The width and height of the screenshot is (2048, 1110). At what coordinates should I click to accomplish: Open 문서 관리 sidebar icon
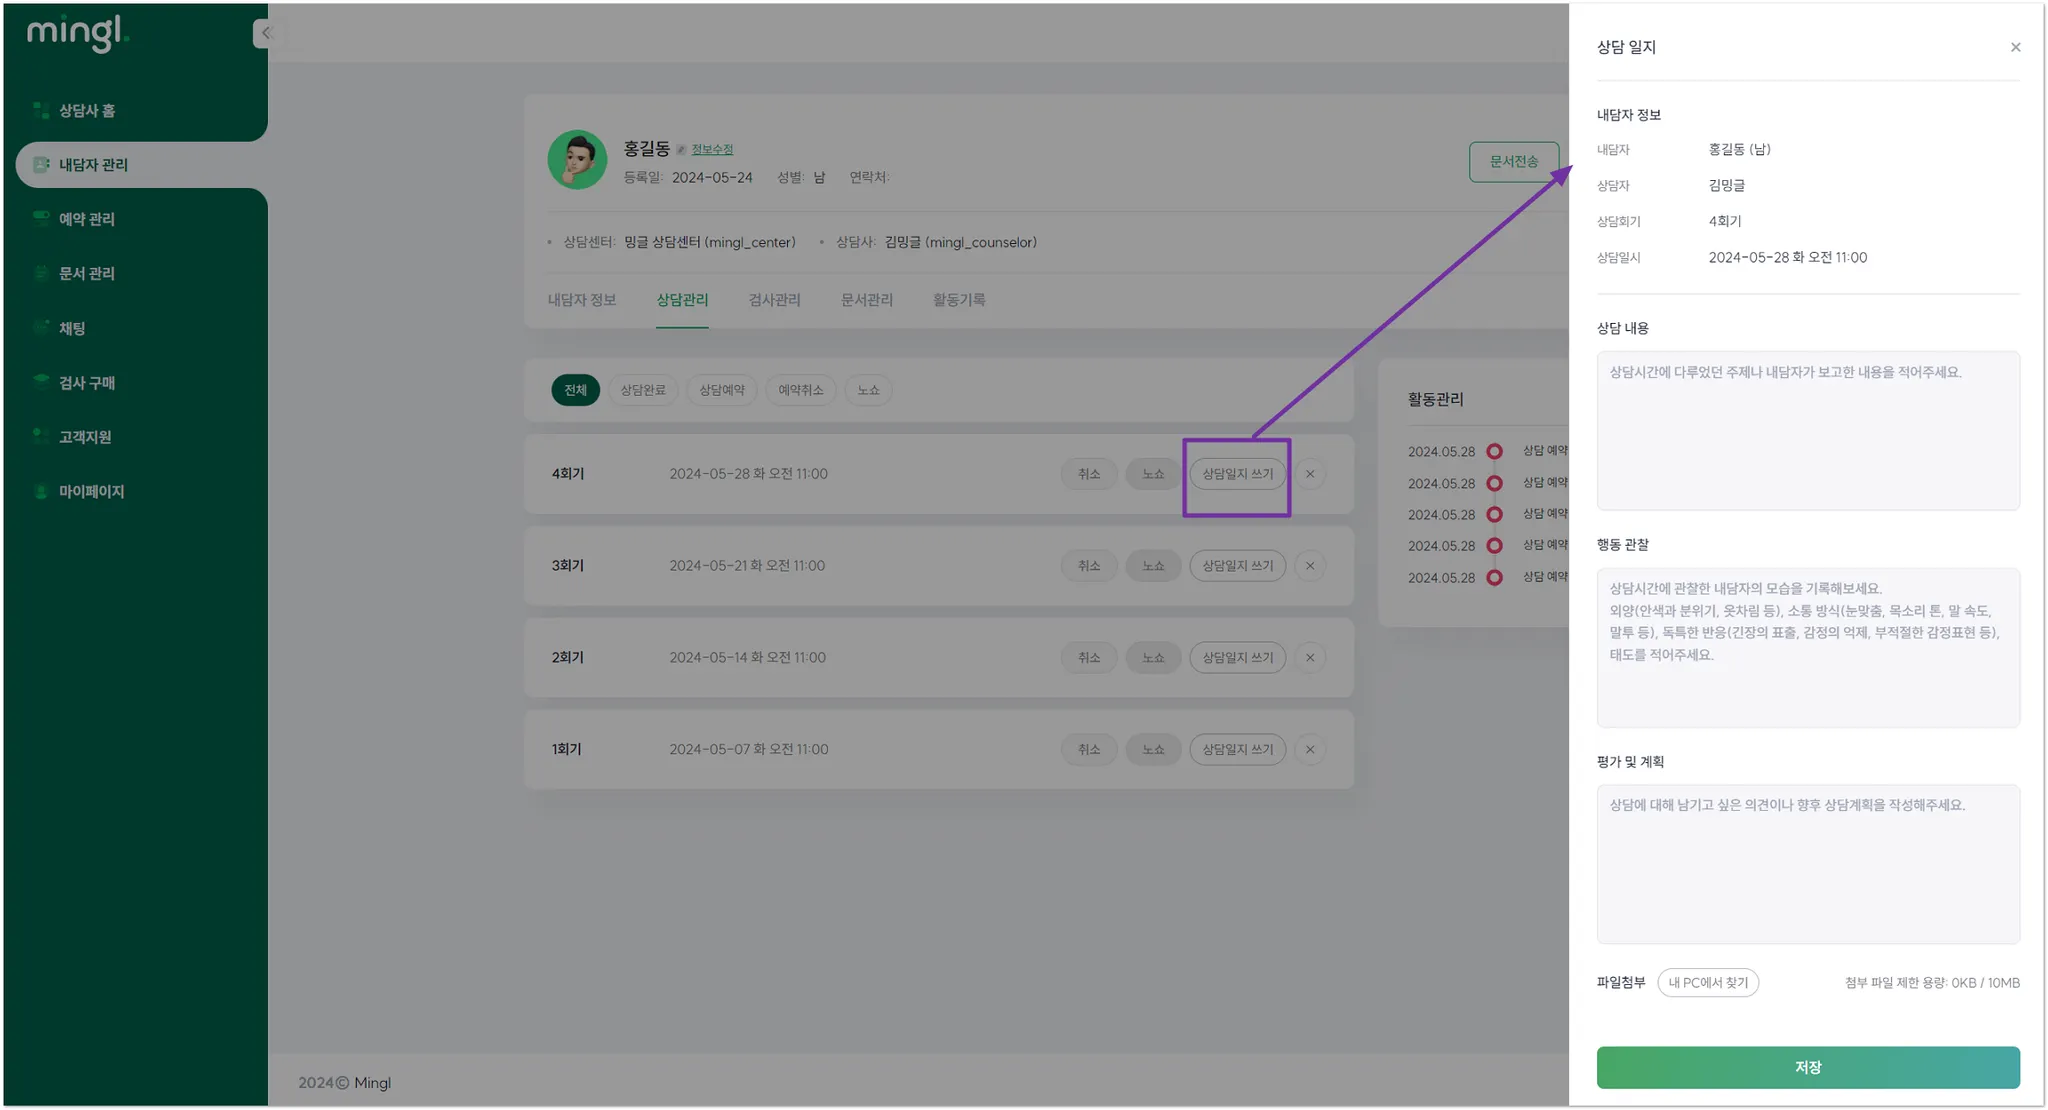pos(41,273)
